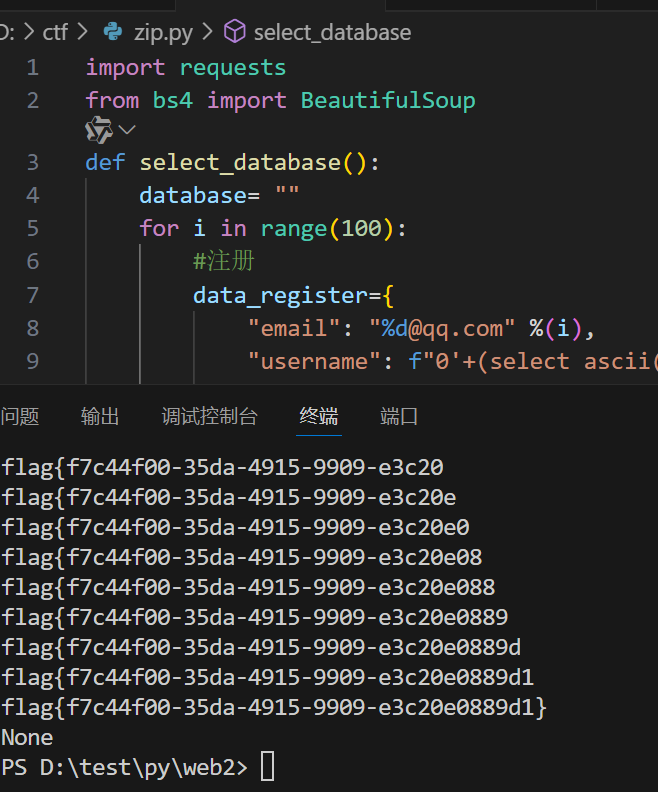This screenshot has width=658, height=792.
Task: Expand breadcrumb chevron after ctf
Action: click(83, 32)
